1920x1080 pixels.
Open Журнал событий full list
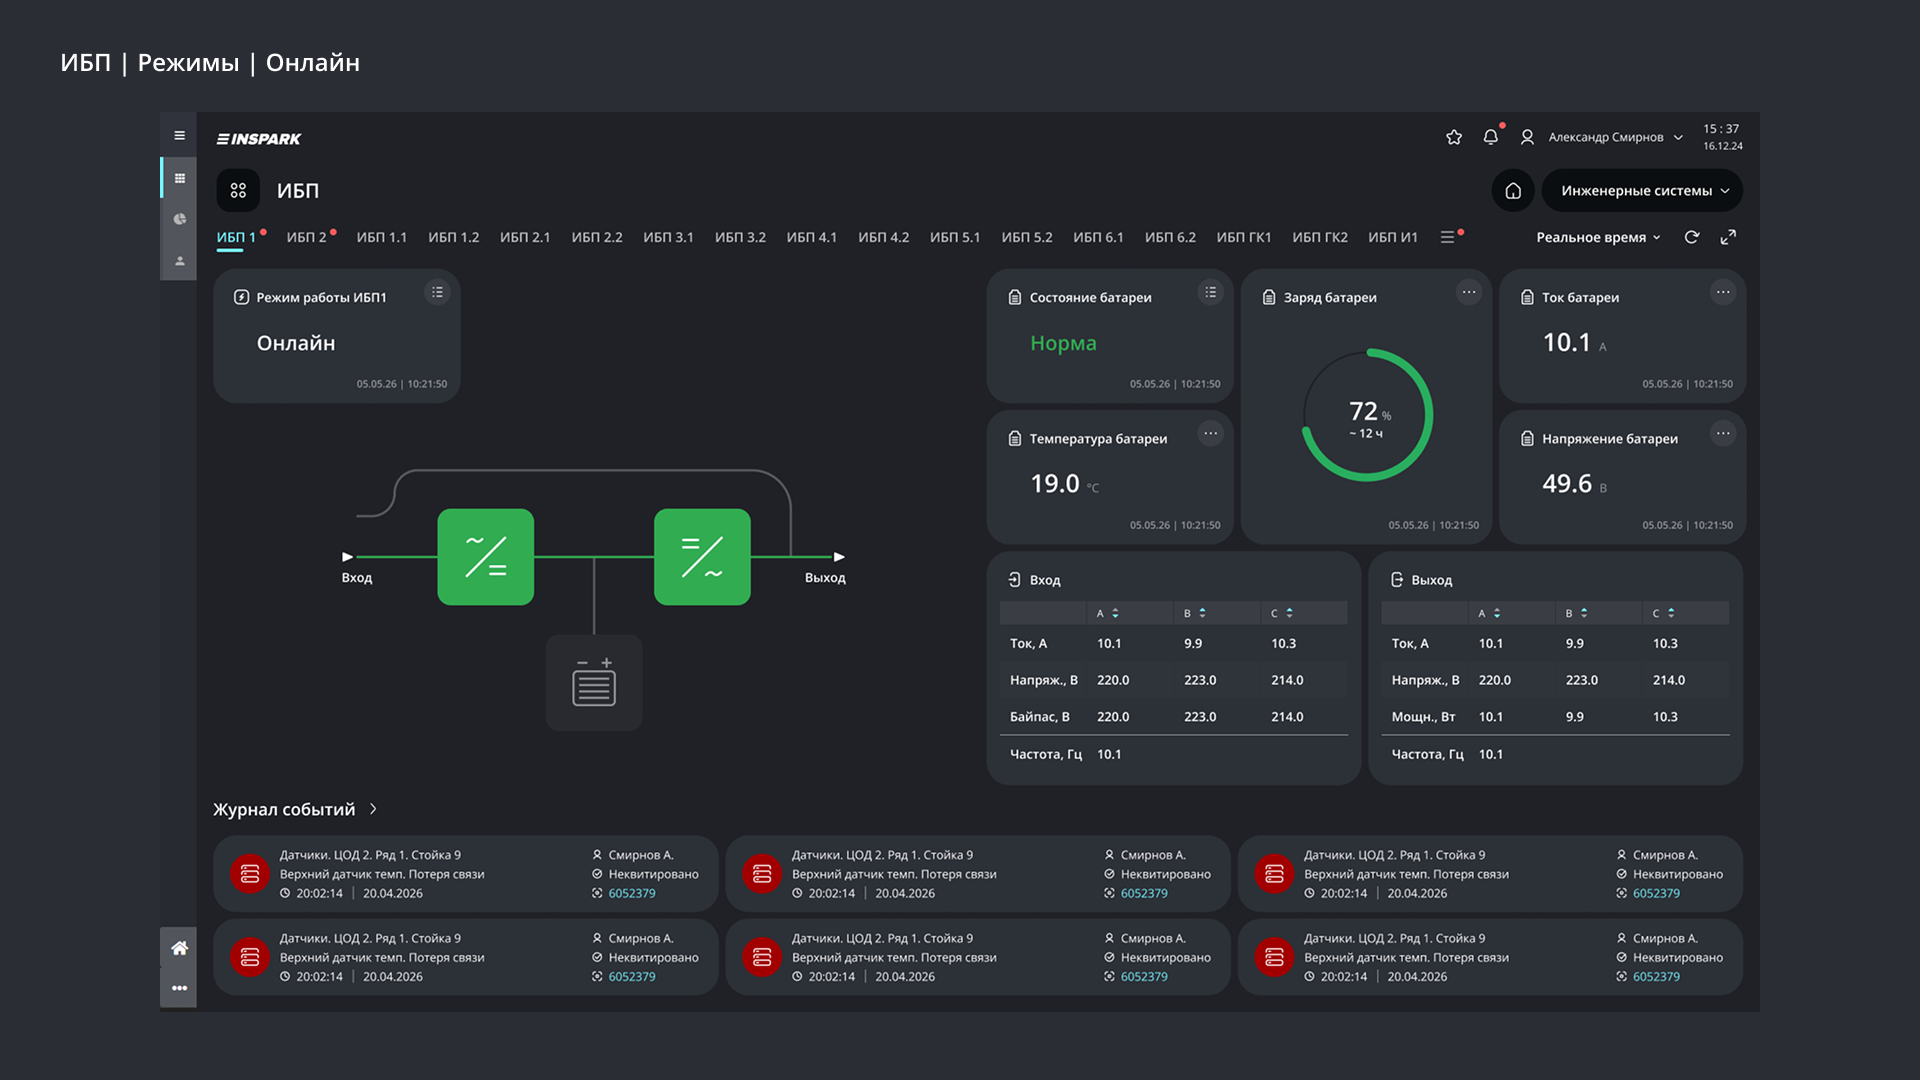[295, 809]
